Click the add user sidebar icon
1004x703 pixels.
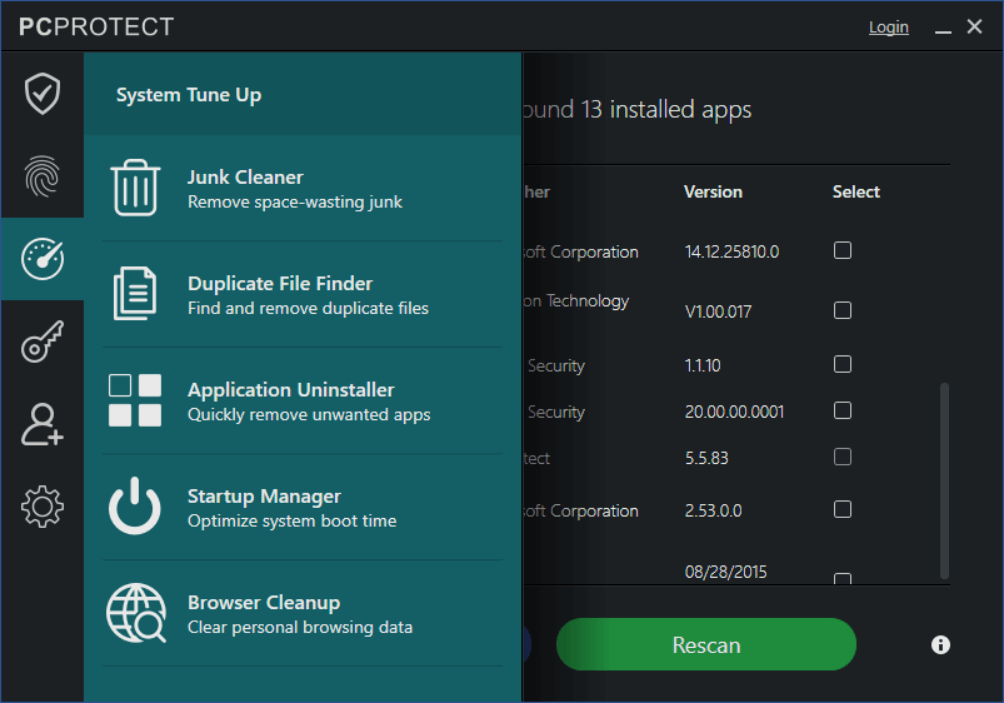(42, 425)
